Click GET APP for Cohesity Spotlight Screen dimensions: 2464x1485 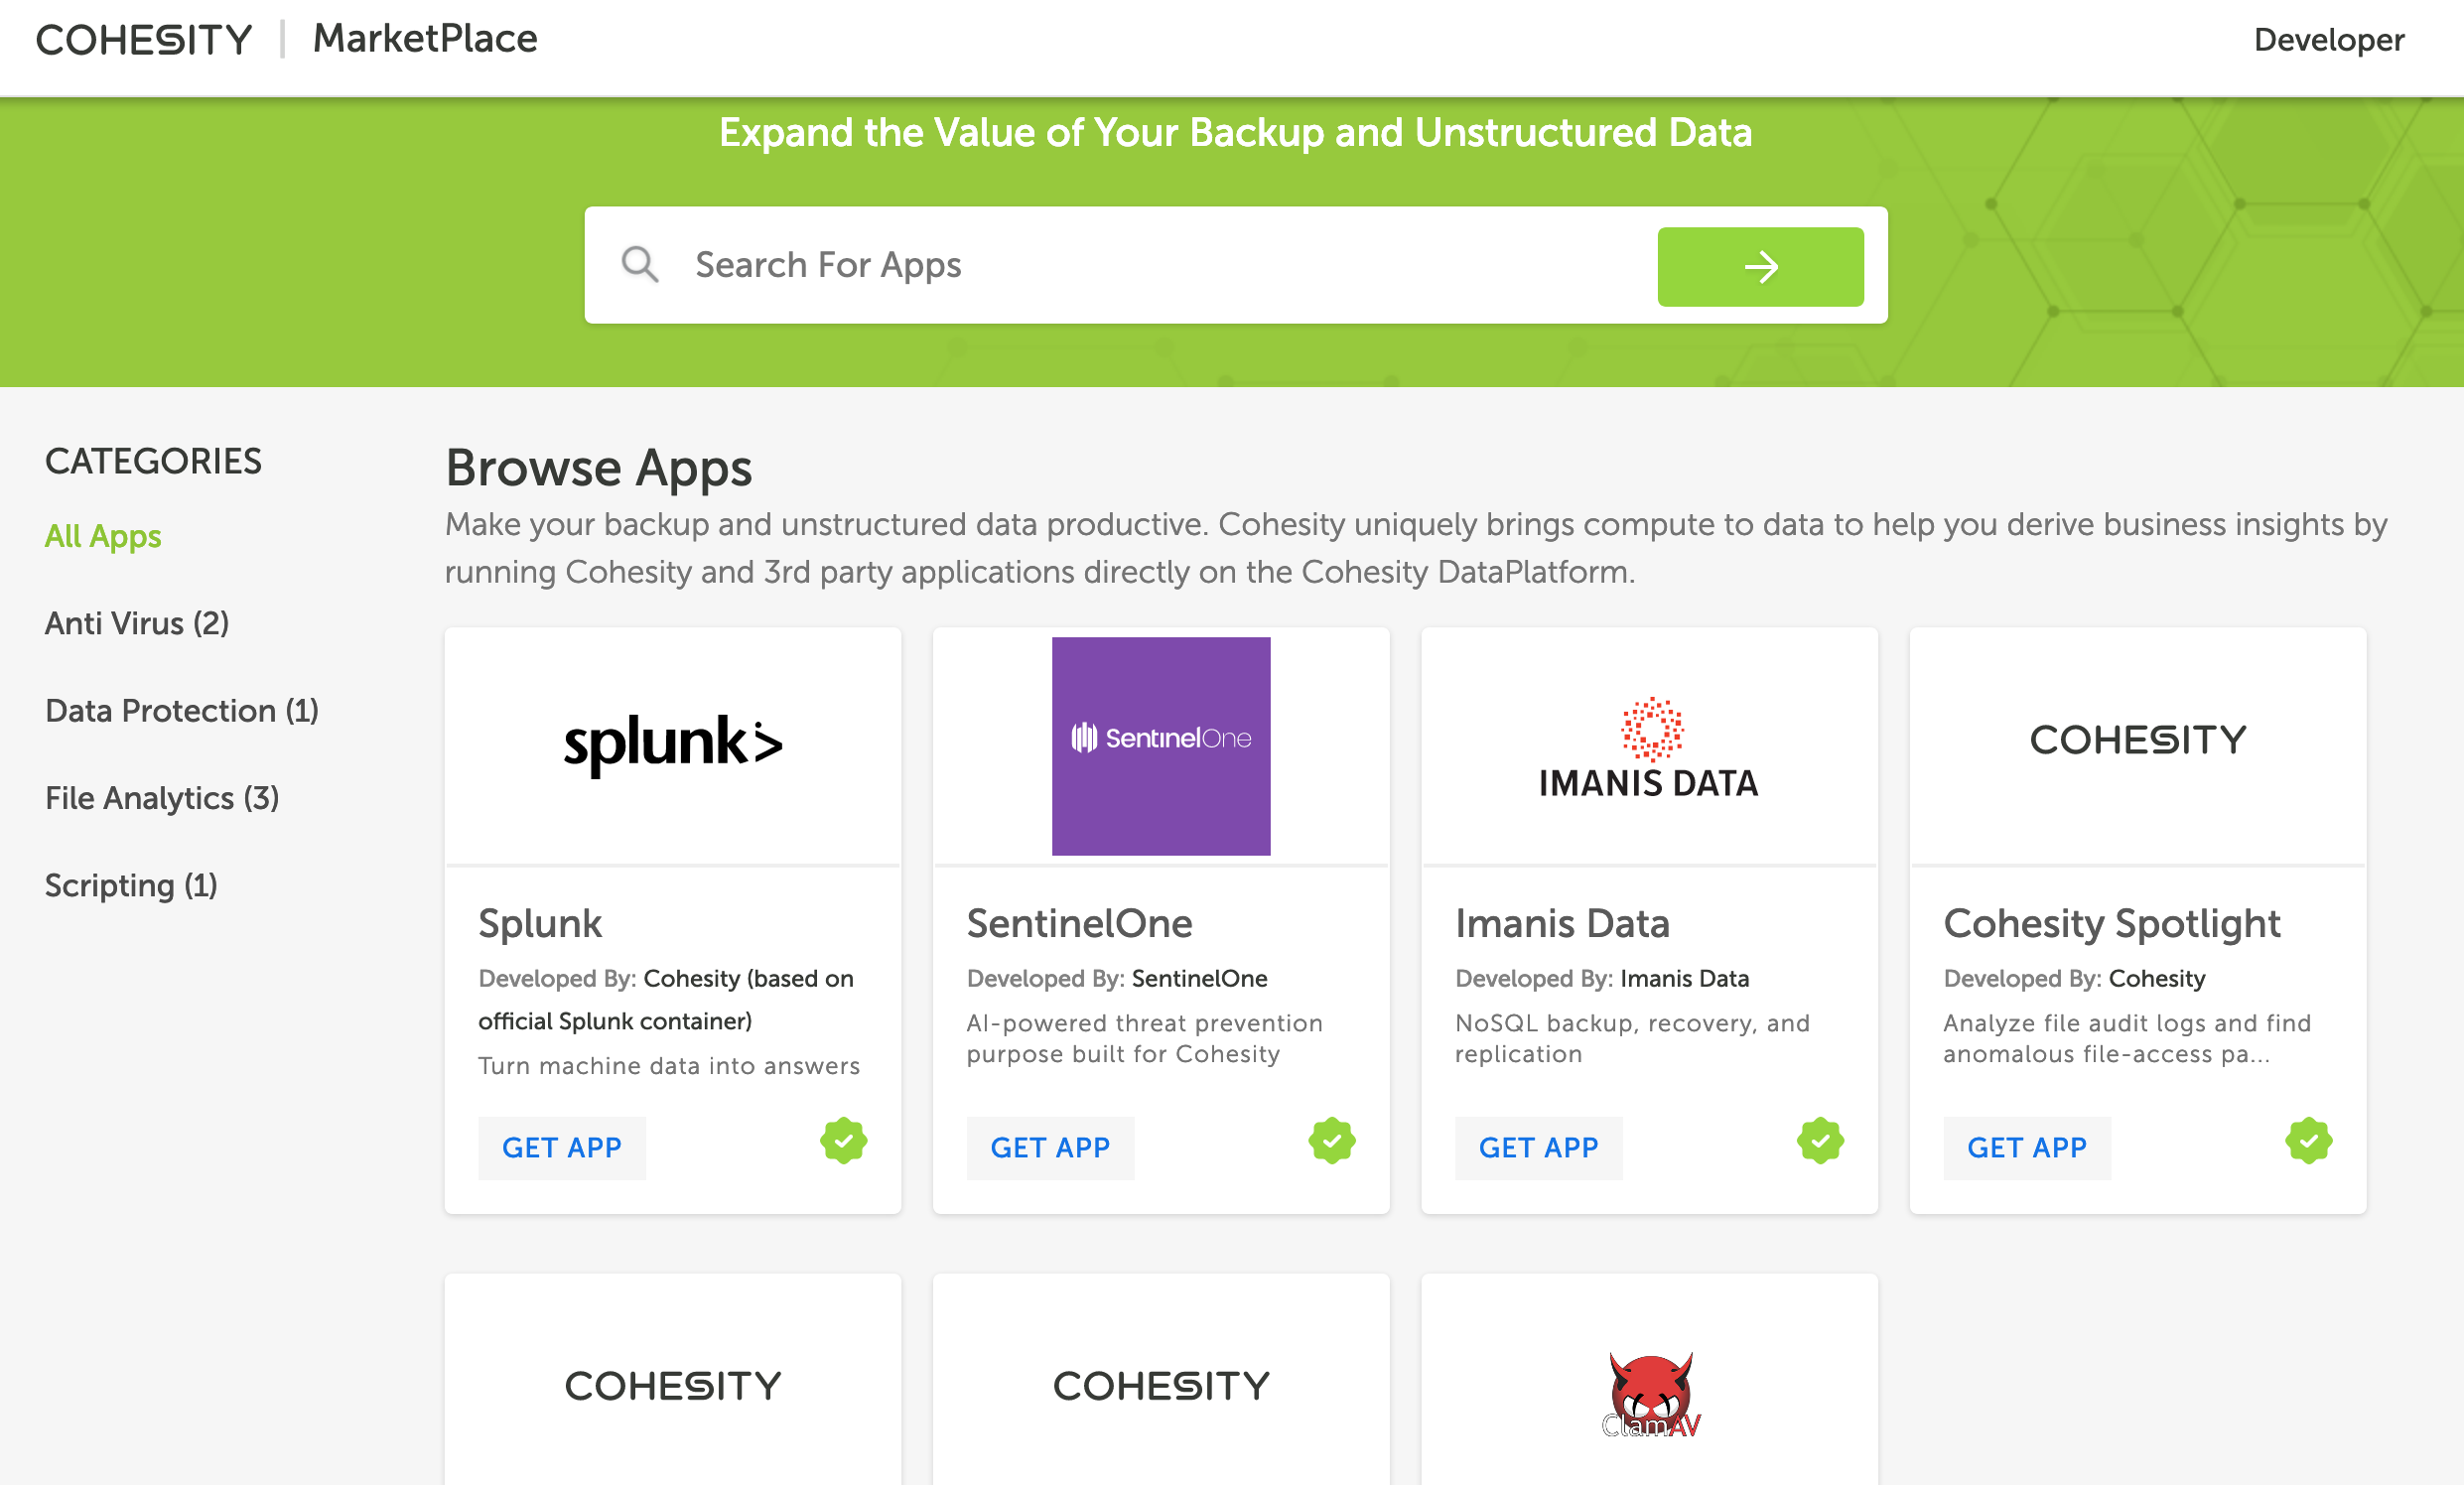(x=2027, y=1147)
